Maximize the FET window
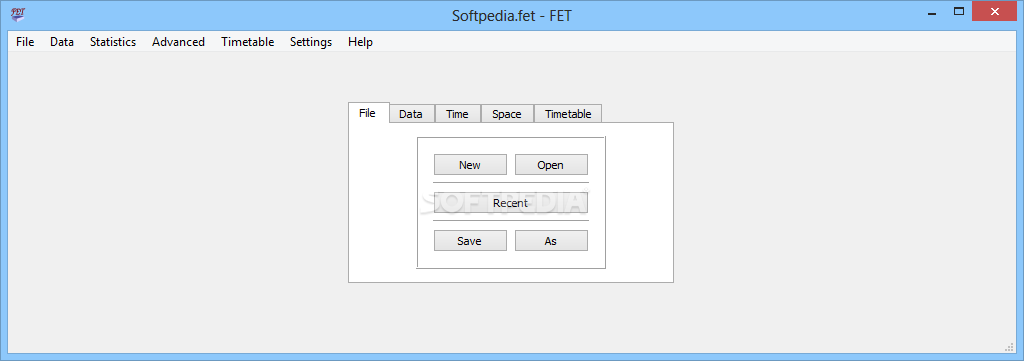The height and width of the screenshot is (361, 1024). coord(959,11)
